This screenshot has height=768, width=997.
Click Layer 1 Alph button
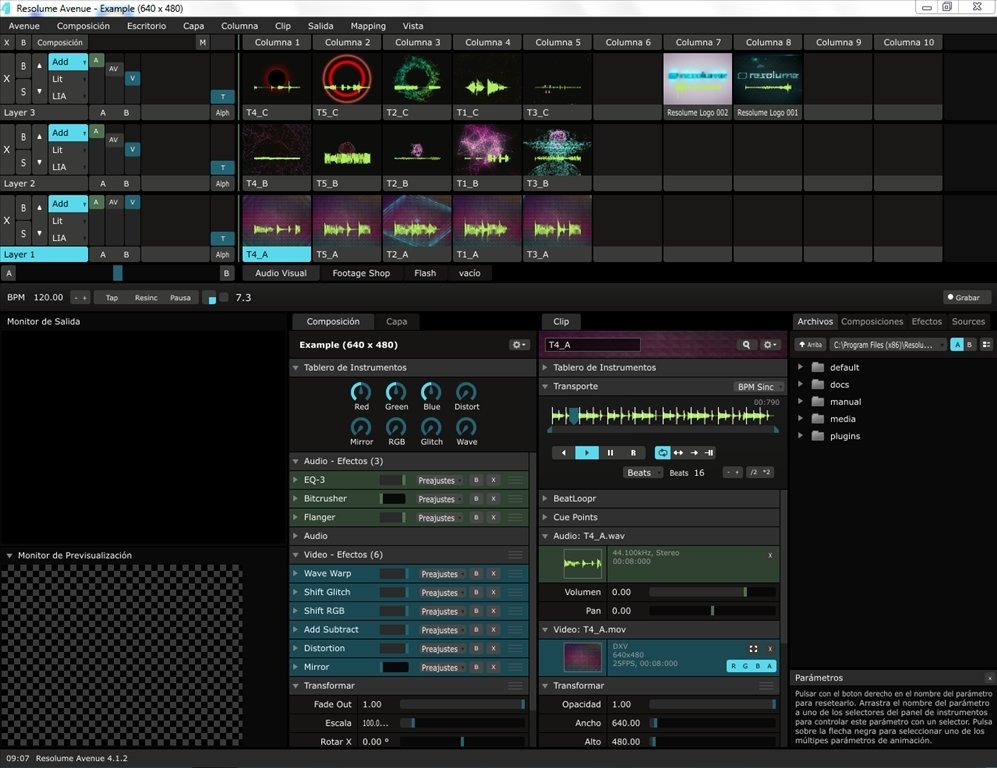tap(223, 254)
